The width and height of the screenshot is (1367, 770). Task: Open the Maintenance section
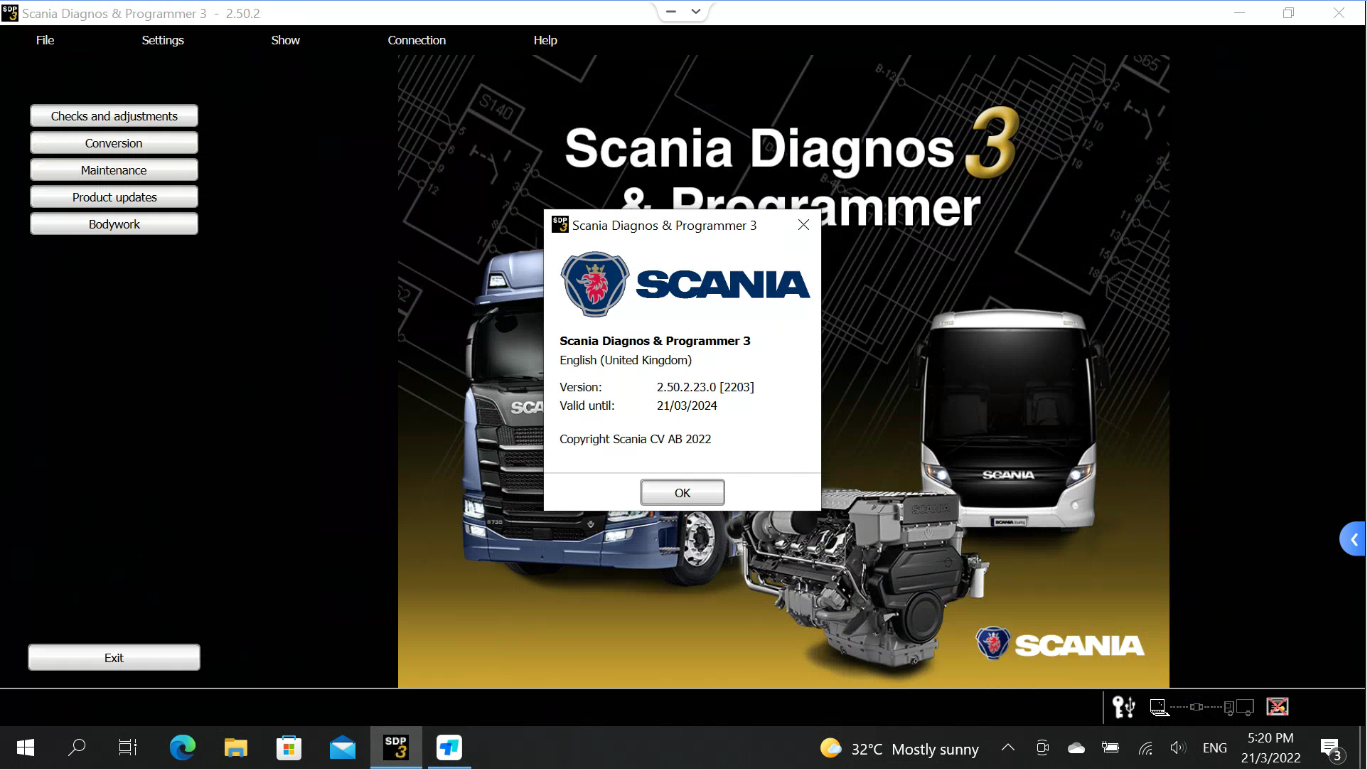pos(114,170)
